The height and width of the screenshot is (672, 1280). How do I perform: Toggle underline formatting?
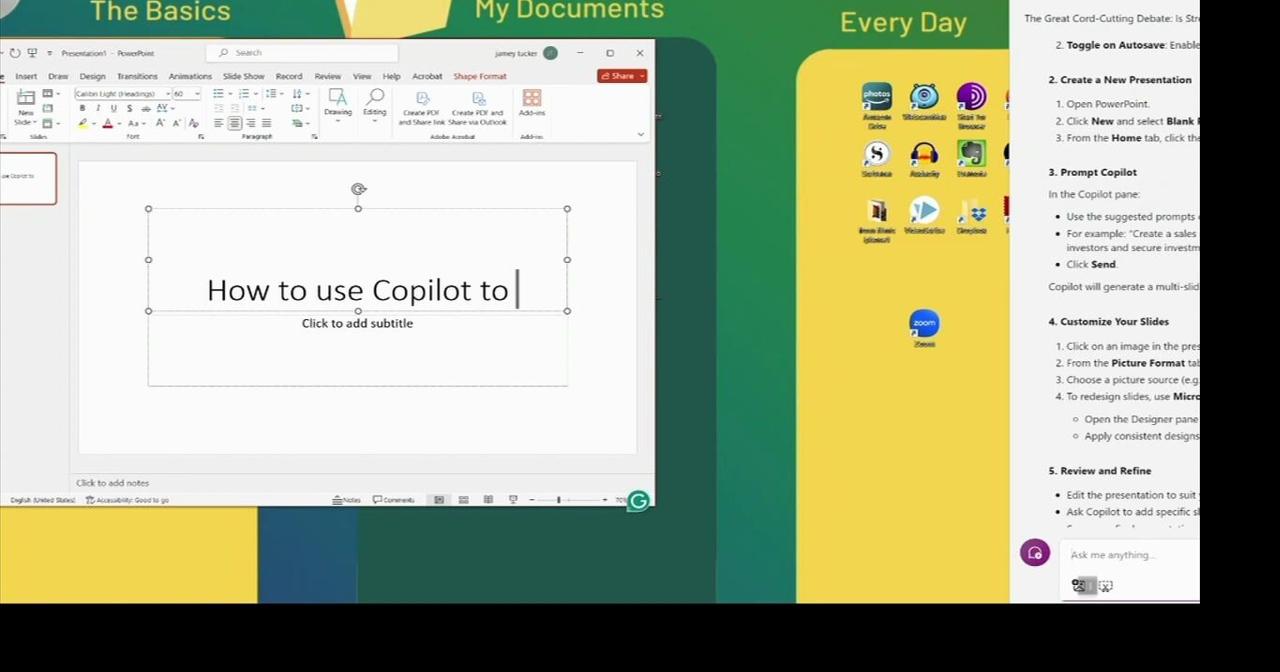pyautogui.click(x=113, y=108)
